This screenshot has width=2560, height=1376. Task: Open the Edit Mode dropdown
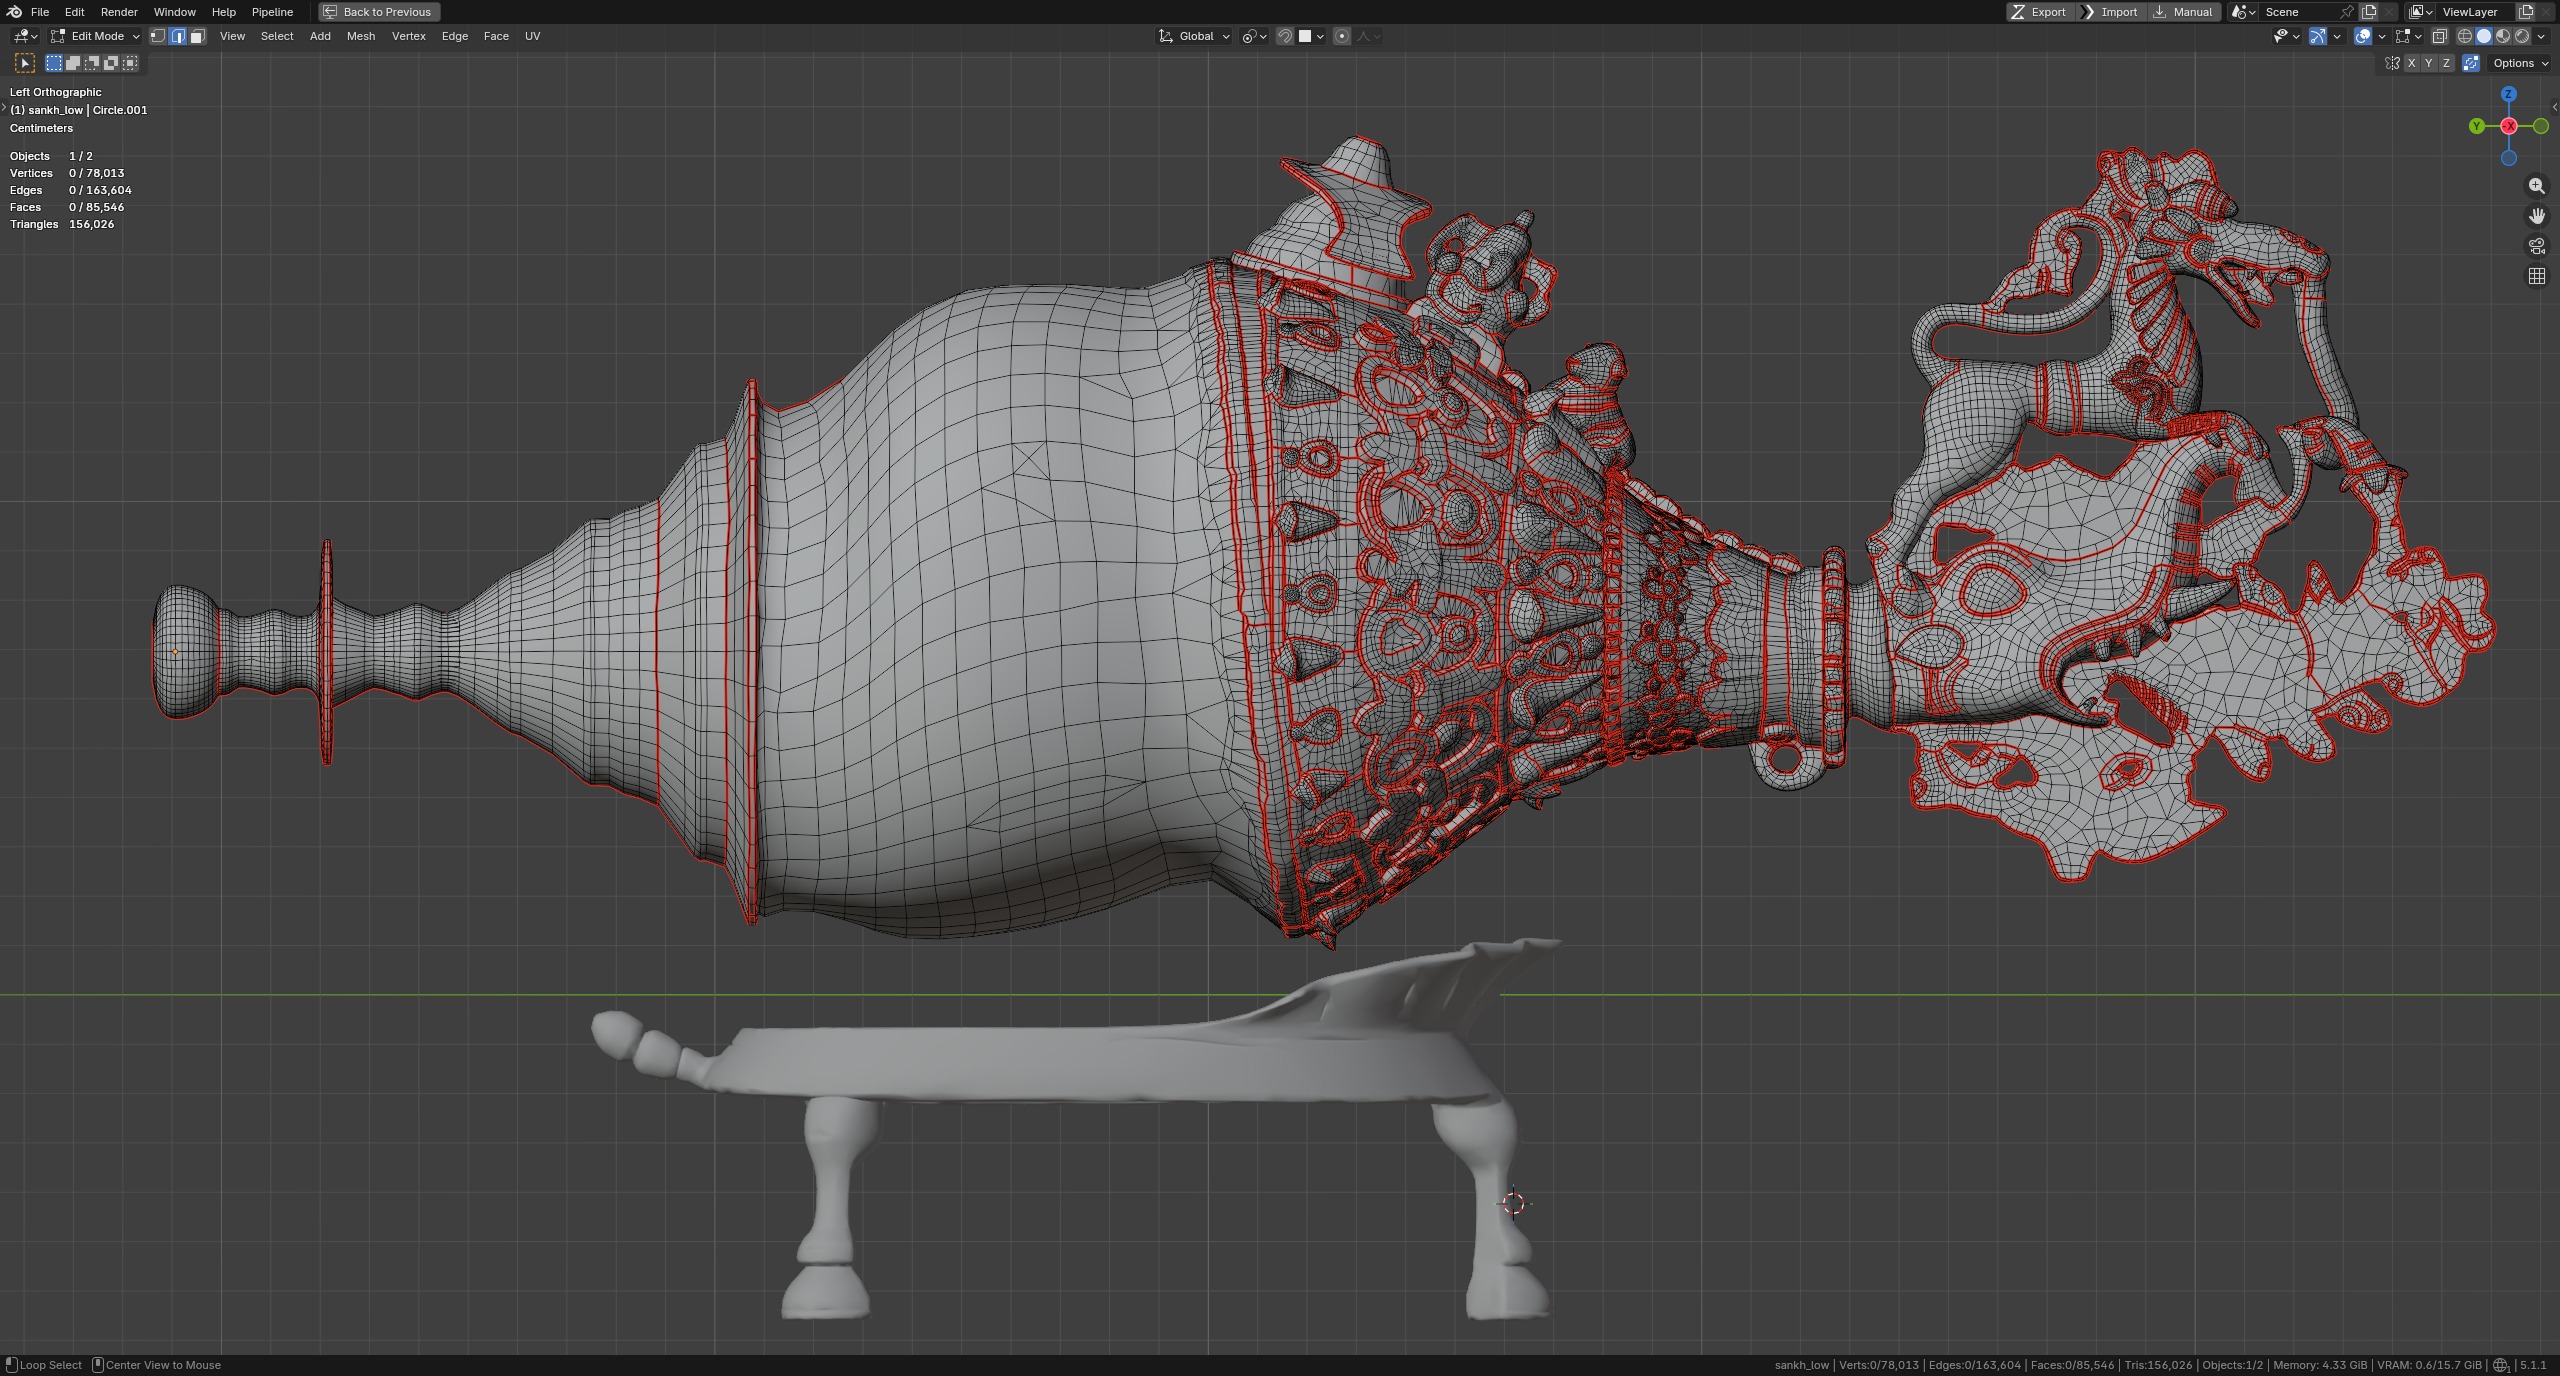(96, 36)
